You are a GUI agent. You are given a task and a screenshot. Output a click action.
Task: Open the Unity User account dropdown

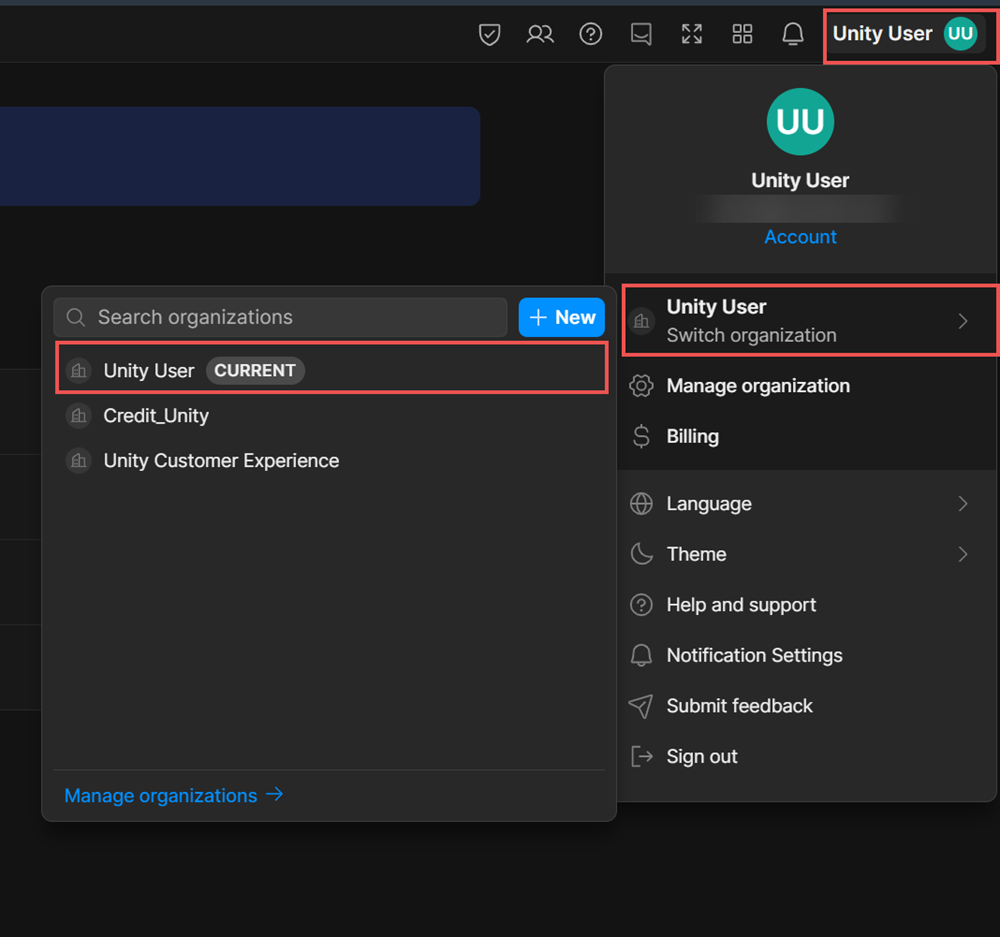tap(905, 34)
